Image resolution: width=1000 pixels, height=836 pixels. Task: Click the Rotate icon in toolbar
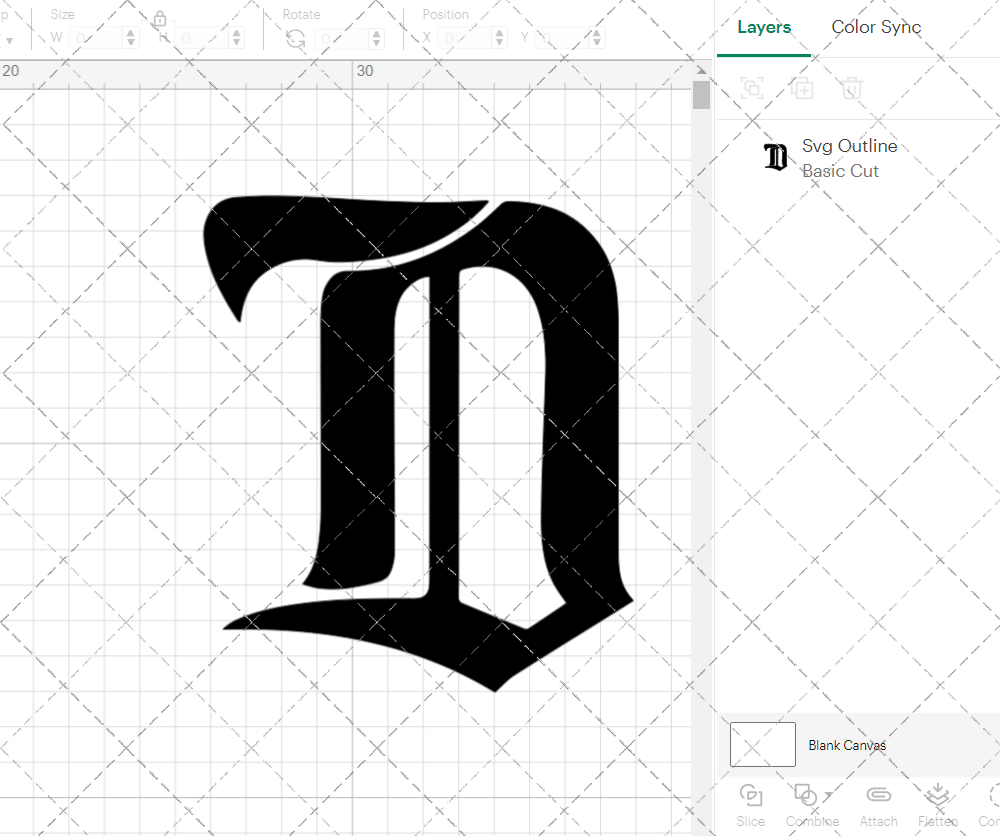pos(295,38)
